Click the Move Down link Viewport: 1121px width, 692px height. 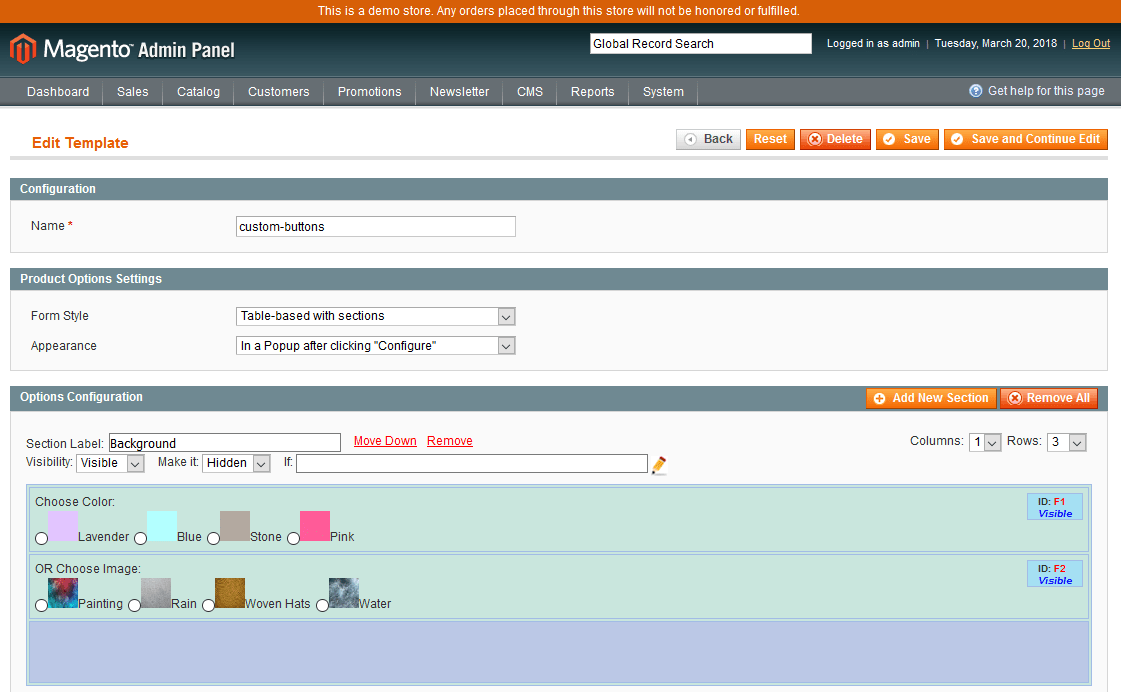coord(385,440)
